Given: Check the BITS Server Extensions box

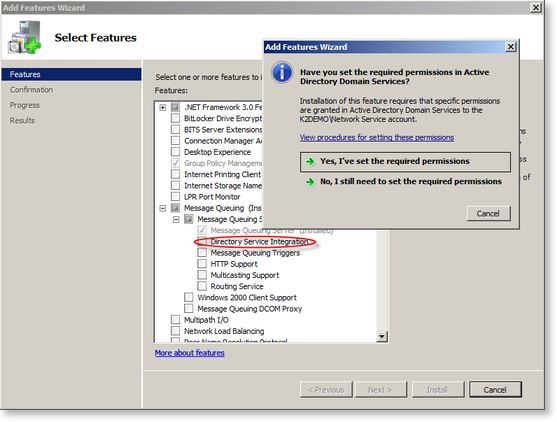Looking at the screenshot, I should [175, 129].
